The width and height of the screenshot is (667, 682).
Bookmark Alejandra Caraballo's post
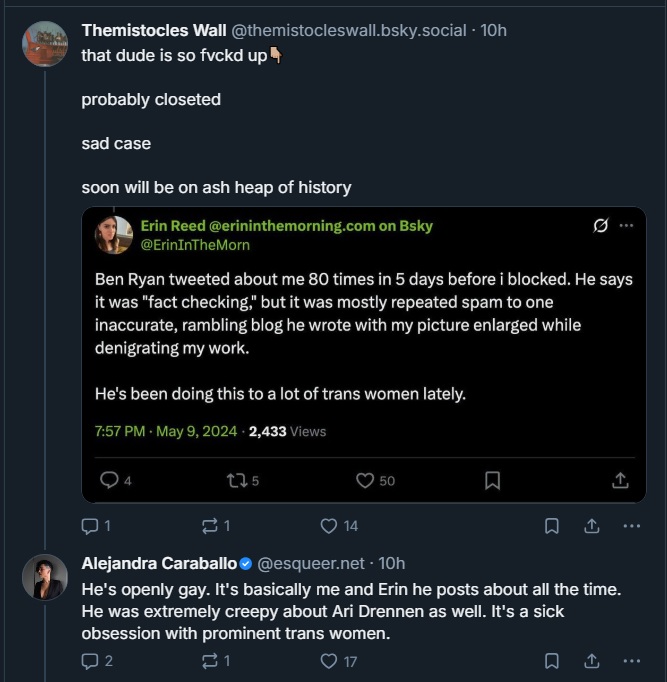tap(551, 660)
